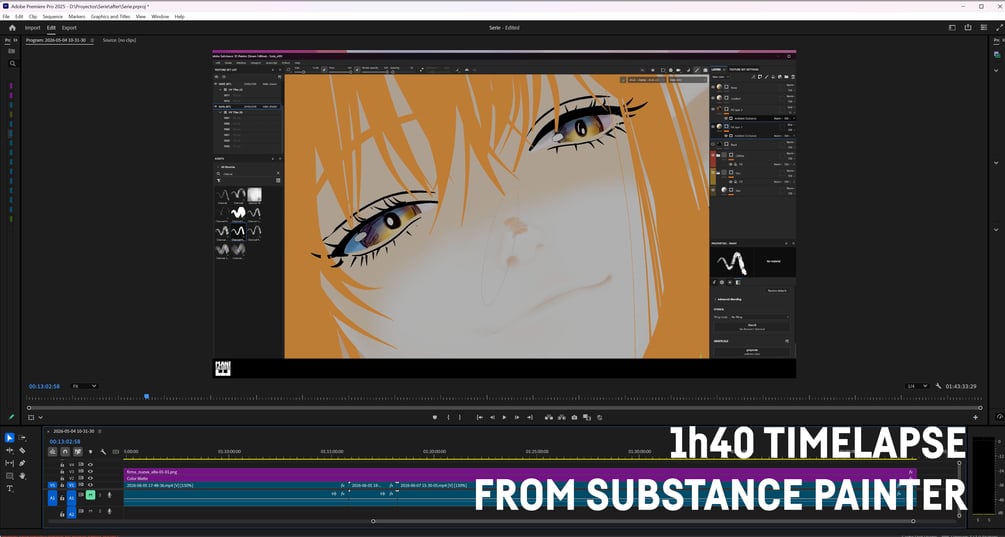
Task: Select the Hand tool
Action: (x=22, y=476)
